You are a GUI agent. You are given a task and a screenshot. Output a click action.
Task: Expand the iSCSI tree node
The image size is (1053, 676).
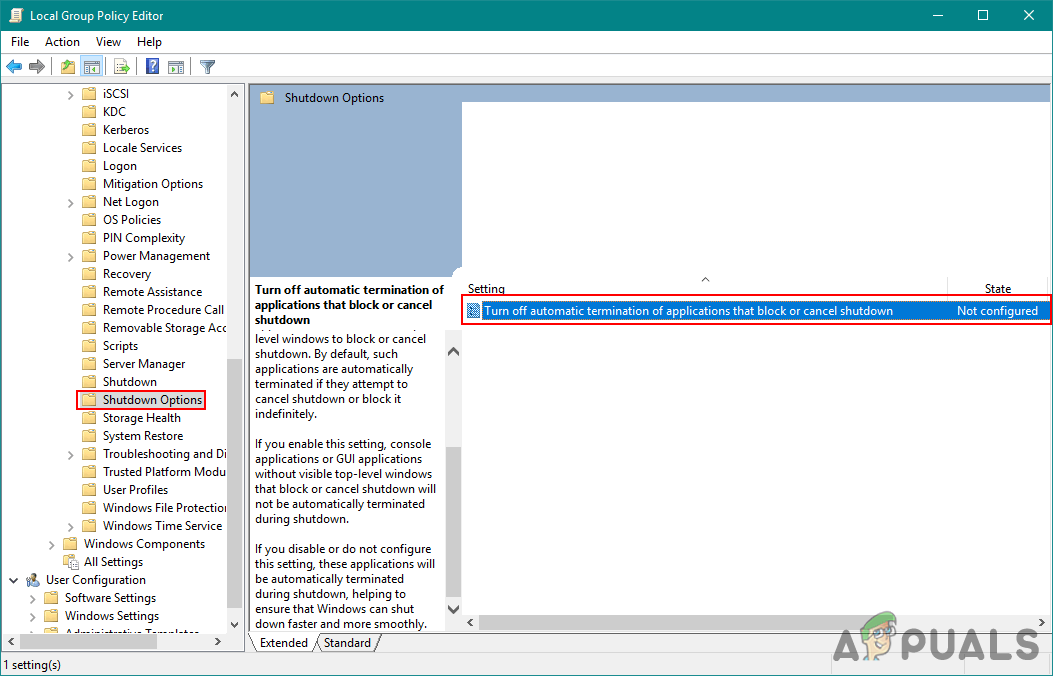(70, 95)
